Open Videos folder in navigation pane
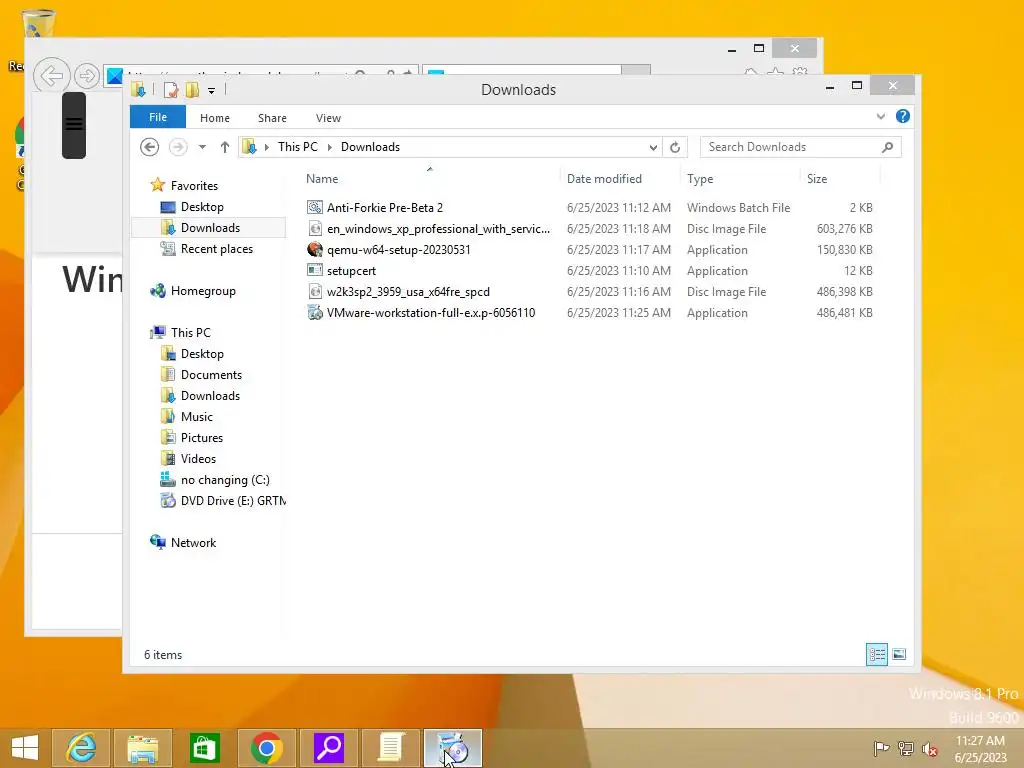This screenshot has height=768, width=1024. tap(198, 458)
